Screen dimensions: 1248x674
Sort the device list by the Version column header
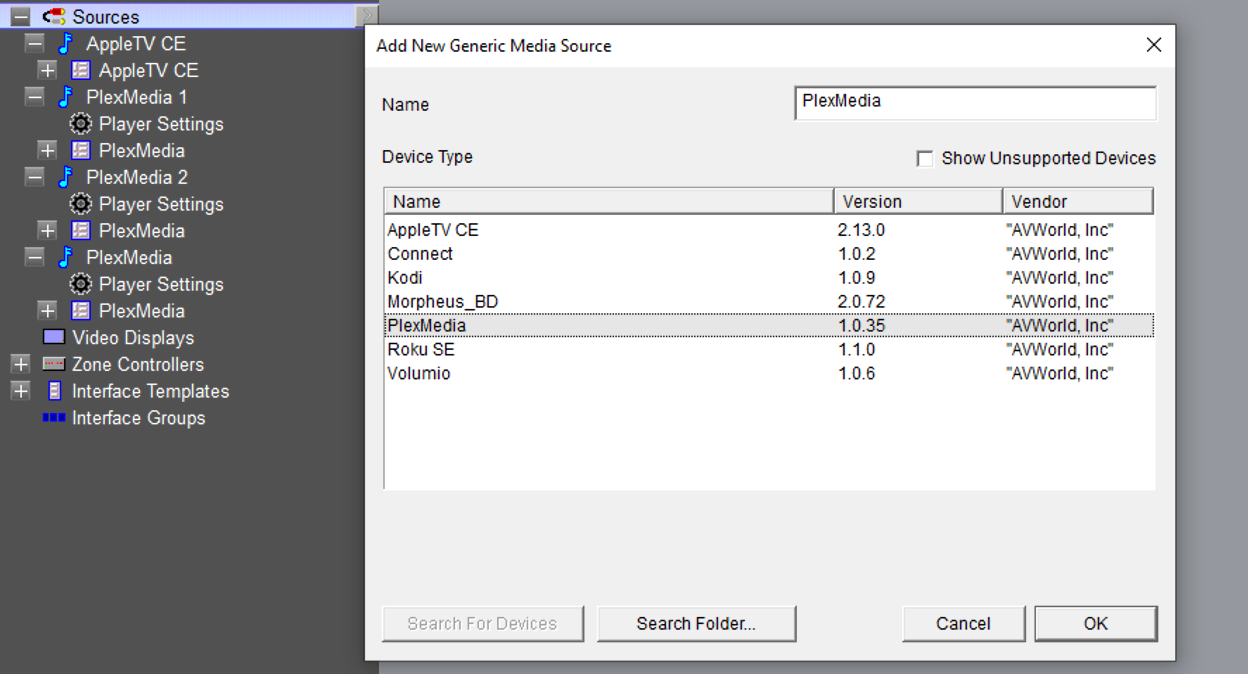918,201
